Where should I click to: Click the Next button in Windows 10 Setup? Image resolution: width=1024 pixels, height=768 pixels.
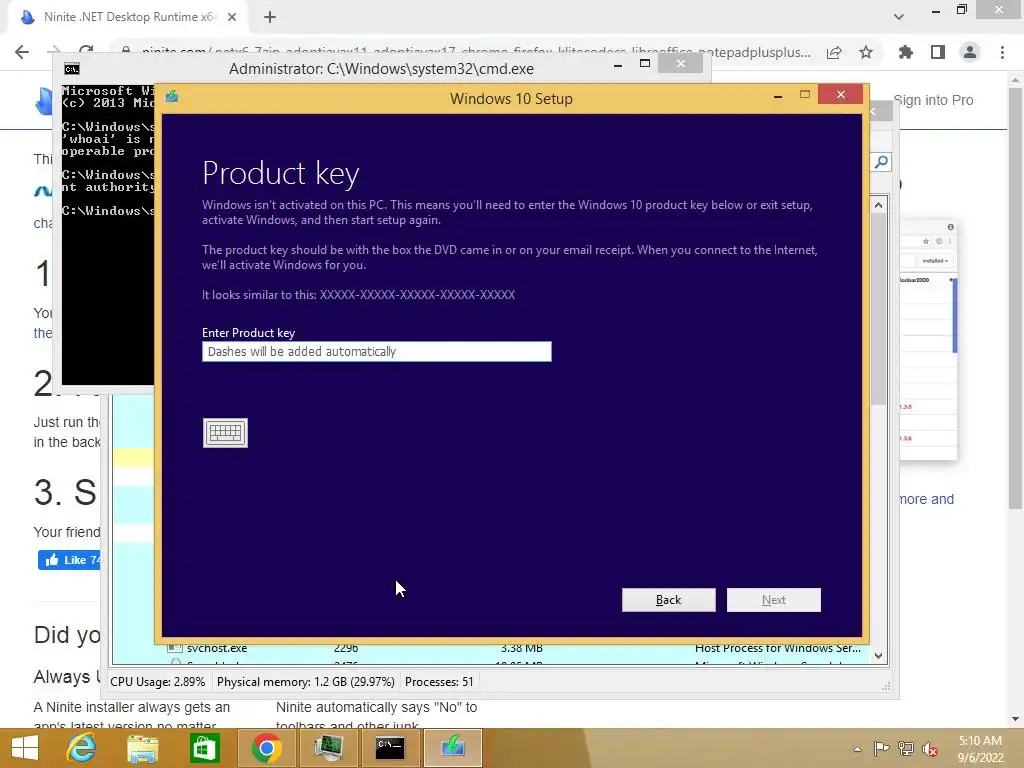[x=774, y=600]
